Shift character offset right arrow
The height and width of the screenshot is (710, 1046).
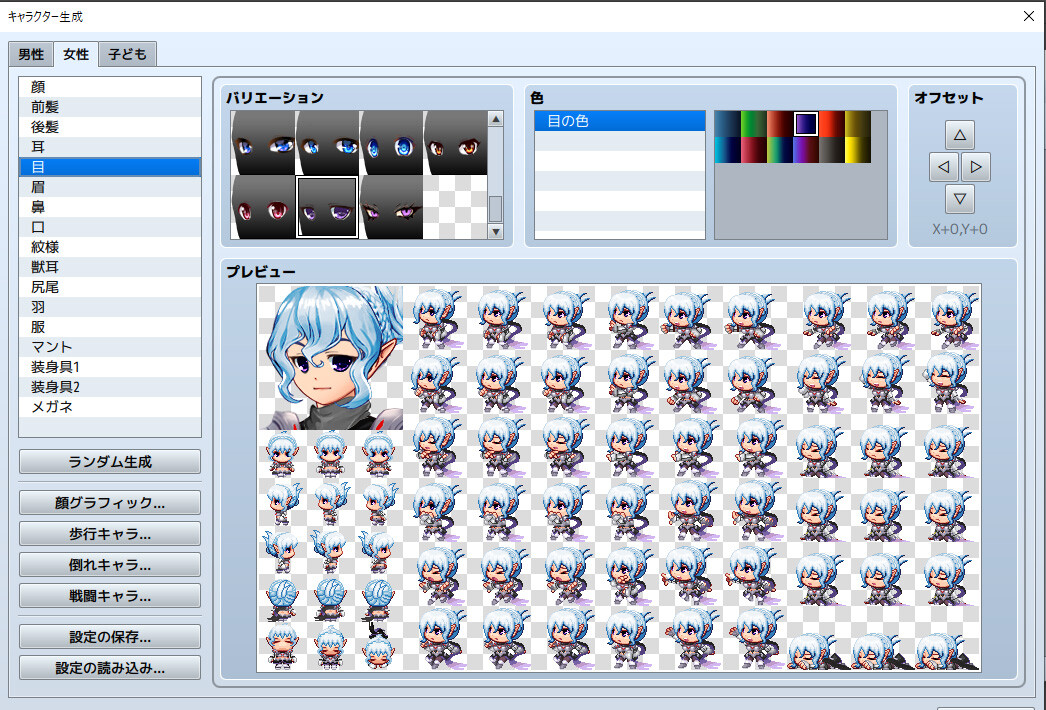click(x=976, y=164)
